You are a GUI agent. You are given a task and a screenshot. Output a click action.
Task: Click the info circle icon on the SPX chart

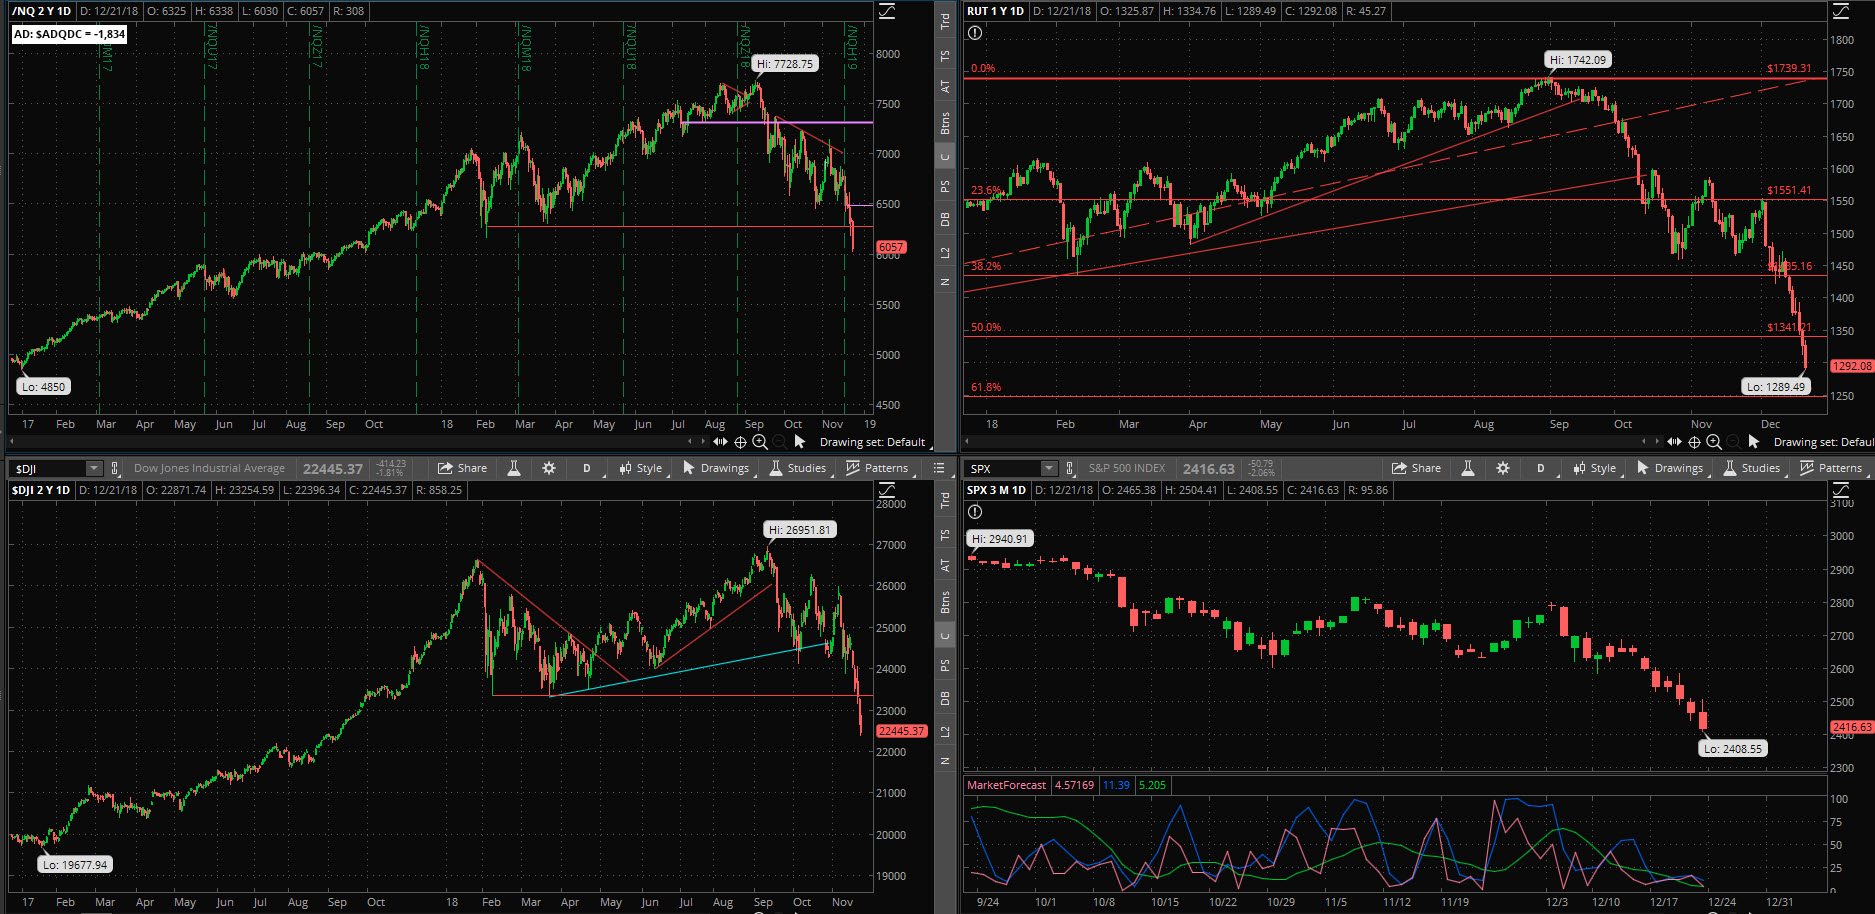pos(975,512)
